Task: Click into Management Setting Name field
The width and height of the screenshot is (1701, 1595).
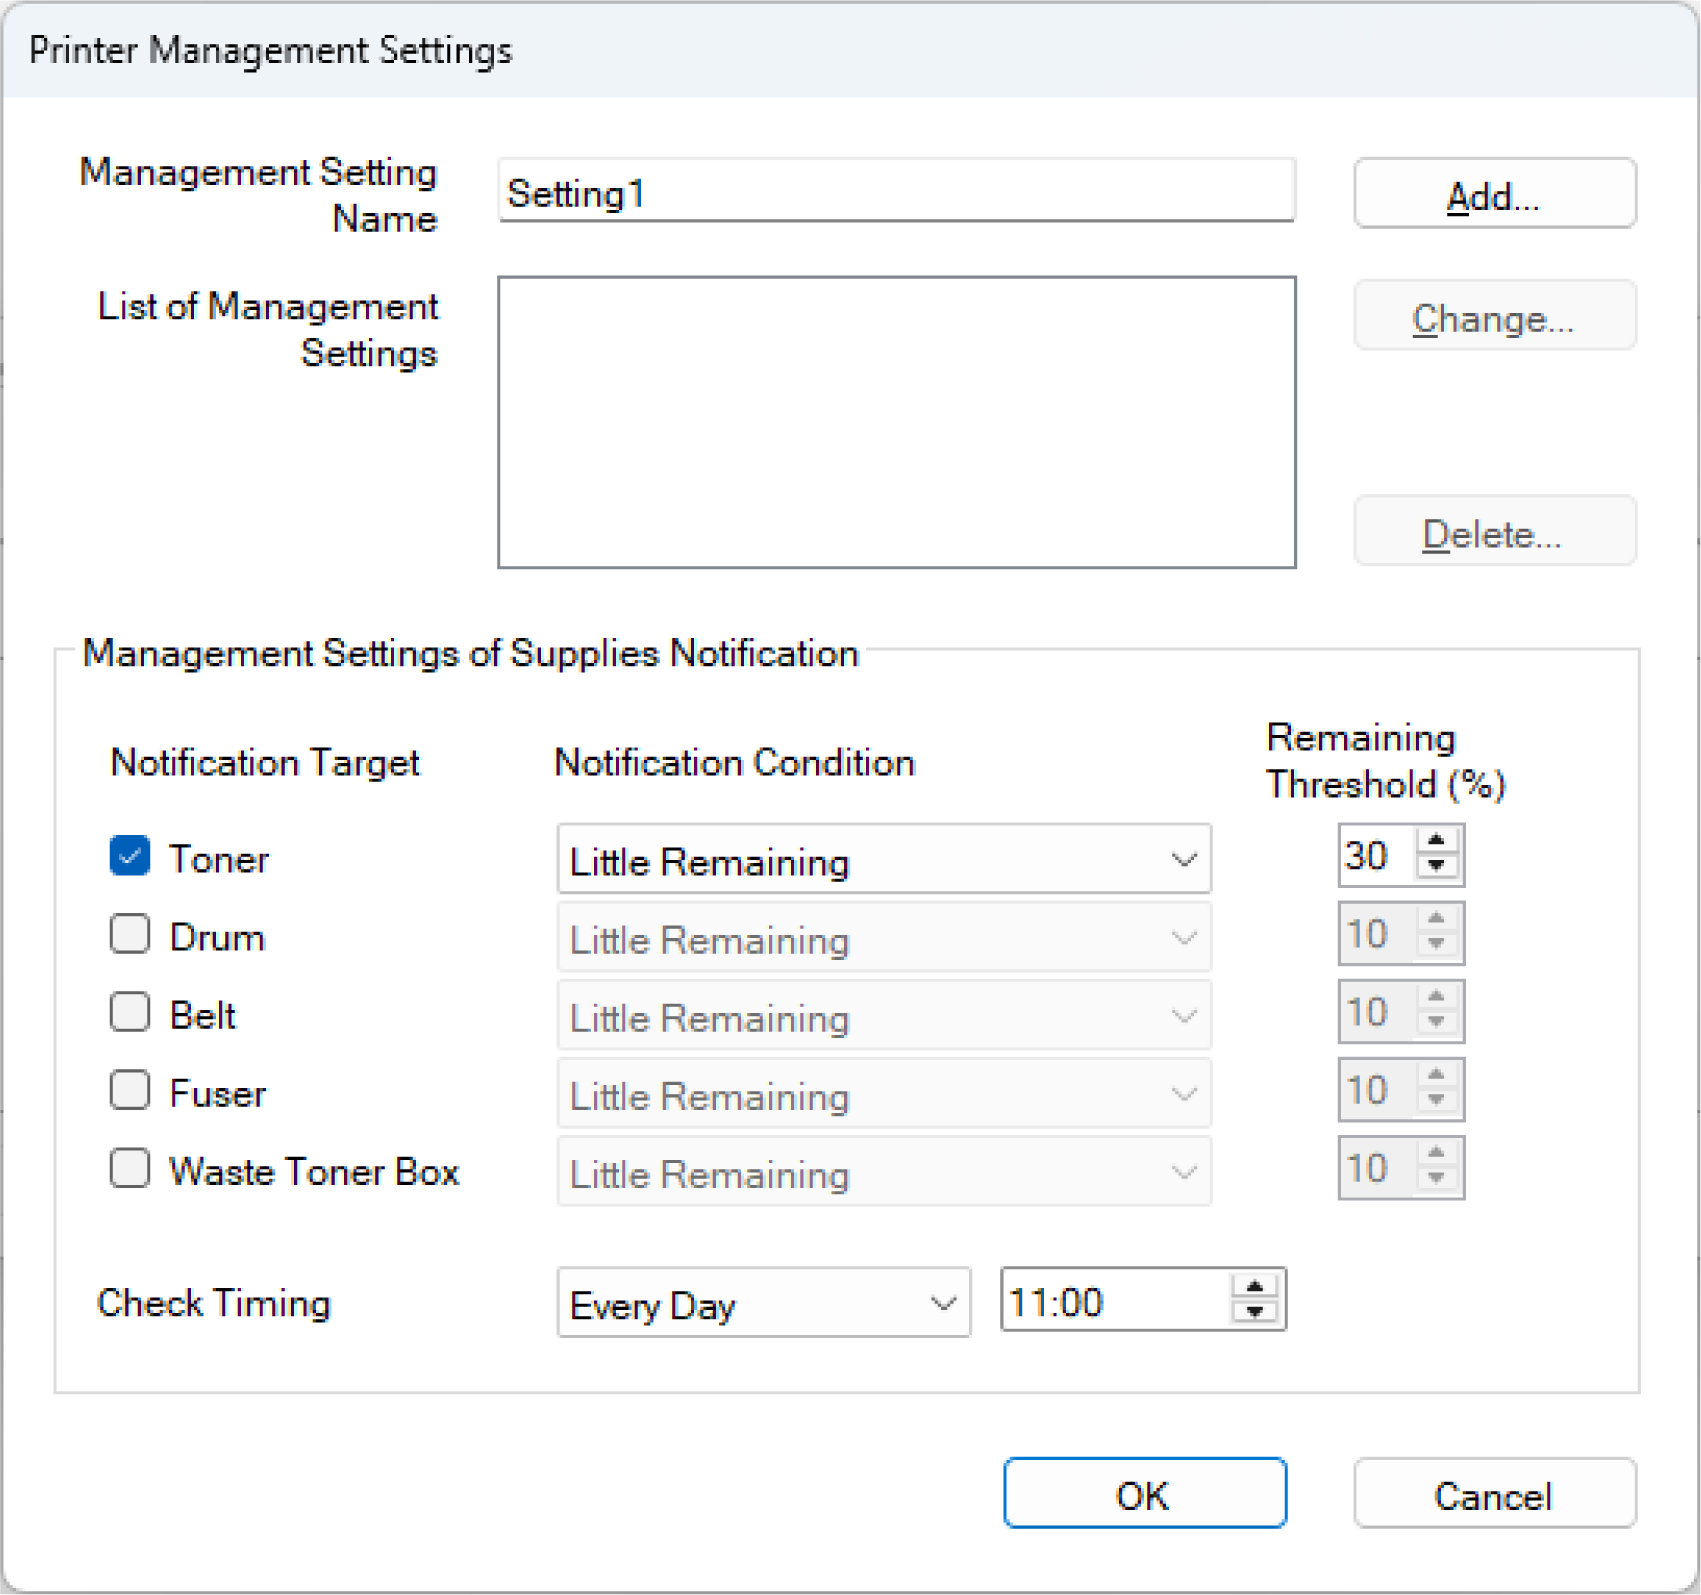Action: point(896,192)
